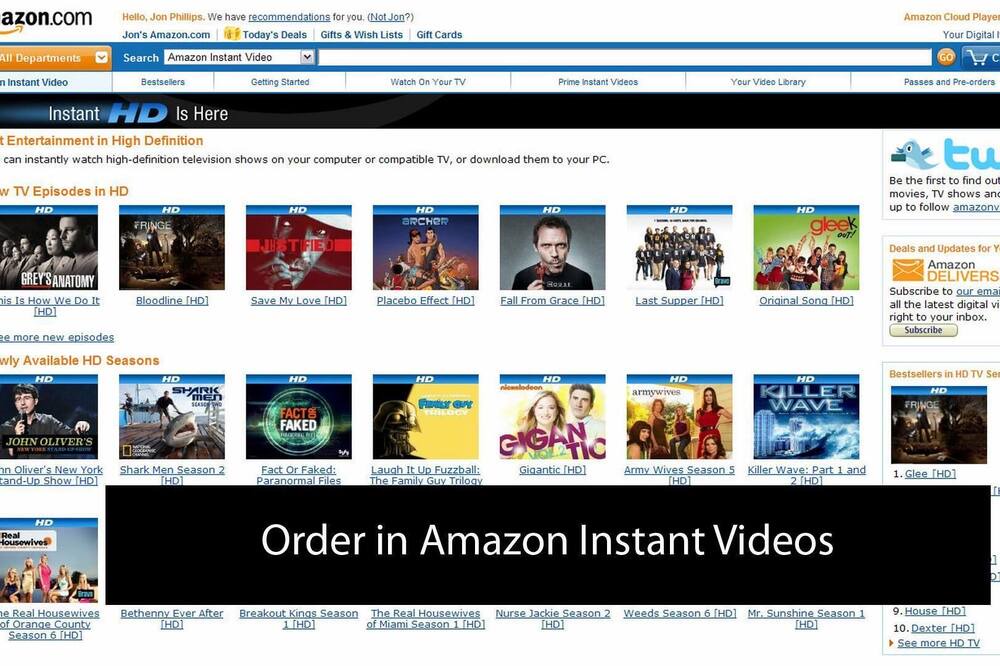Open the Getting Started tab
1000x666 pixels.
click(x=280, y=82)
